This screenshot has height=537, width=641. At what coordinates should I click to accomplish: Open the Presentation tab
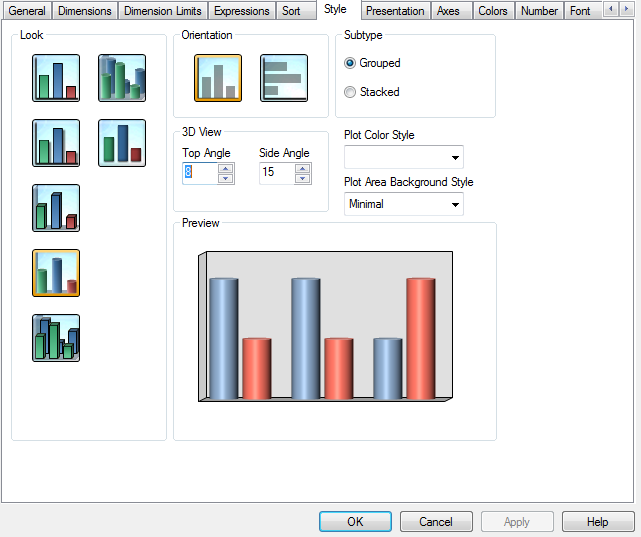[x=395, y=11]
